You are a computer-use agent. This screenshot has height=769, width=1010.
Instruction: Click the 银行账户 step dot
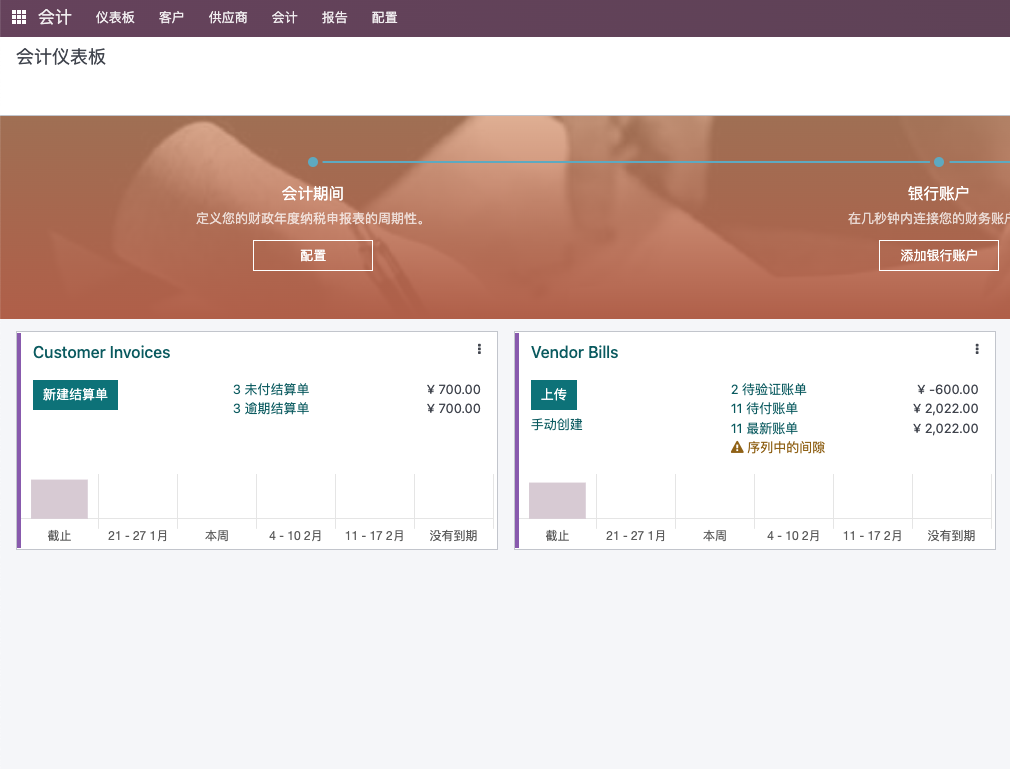pos(939,162)
